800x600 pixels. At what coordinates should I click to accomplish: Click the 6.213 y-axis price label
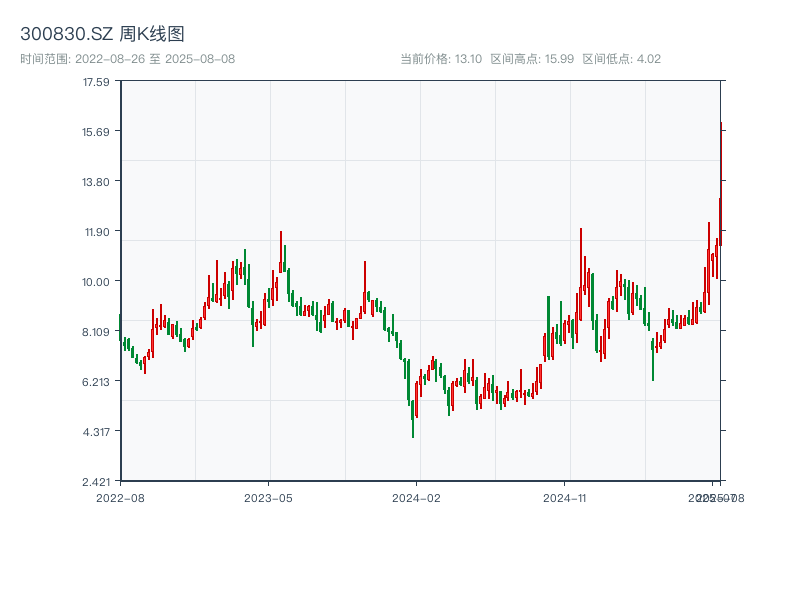click(x=96, y=381)
